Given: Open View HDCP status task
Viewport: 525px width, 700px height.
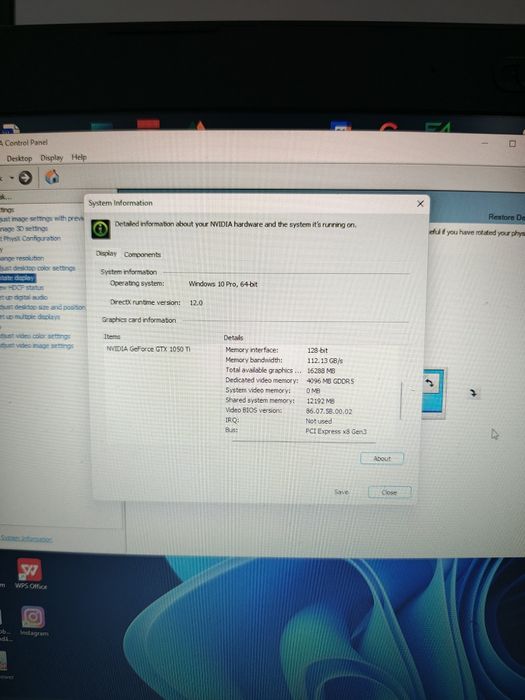Looking at the screenshot, I should point(22,288).
